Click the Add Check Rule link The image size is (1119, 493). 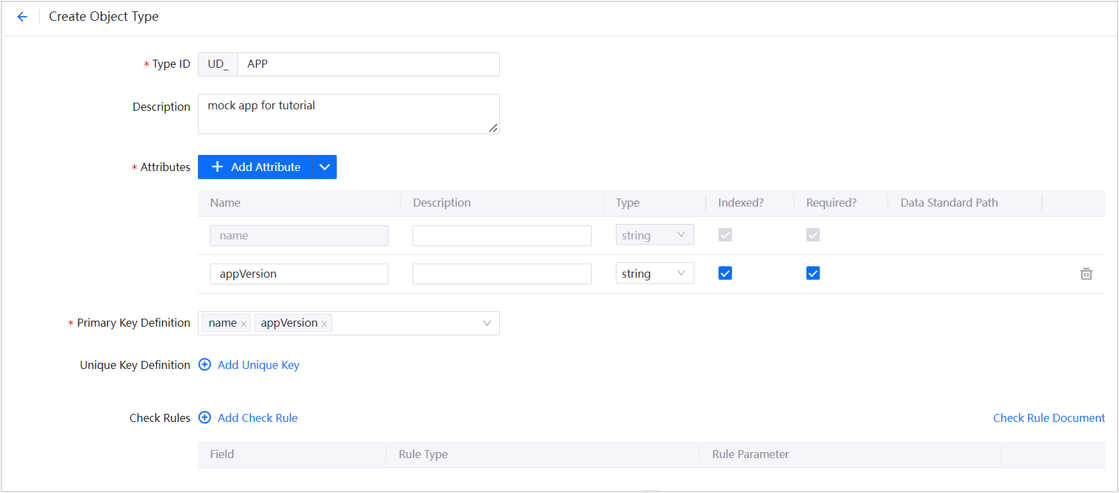[x=257, y=418]
